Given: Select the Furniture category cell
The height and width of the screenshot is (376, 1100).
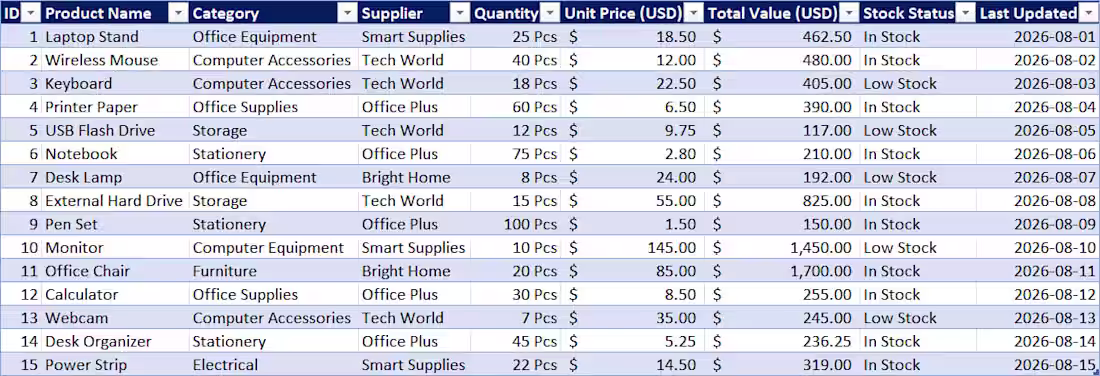Looking at the screenshot, I should pyautogui.click(x=273, y=271).
